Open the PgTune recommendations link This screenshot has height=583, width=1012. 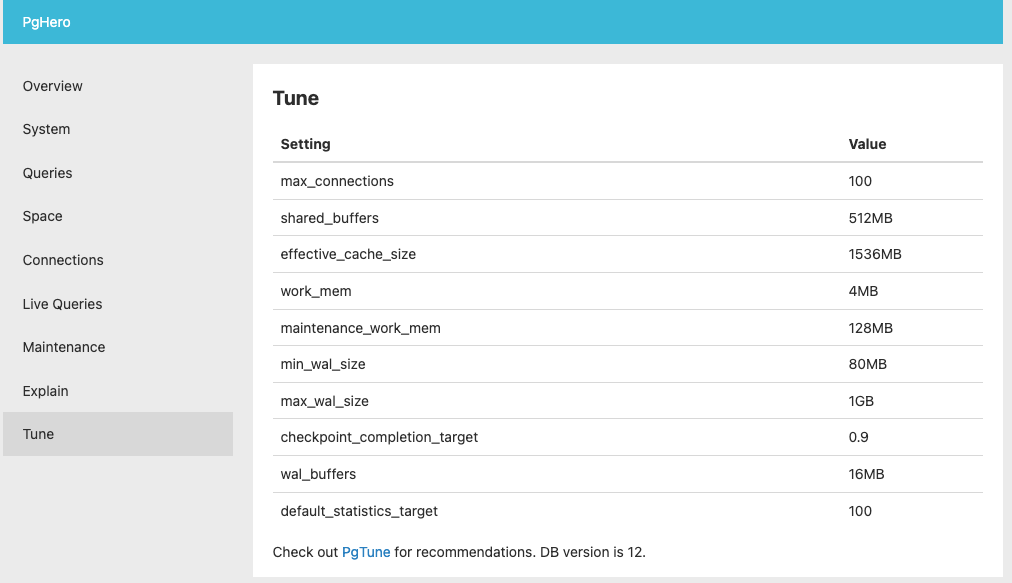pos(366,551)
